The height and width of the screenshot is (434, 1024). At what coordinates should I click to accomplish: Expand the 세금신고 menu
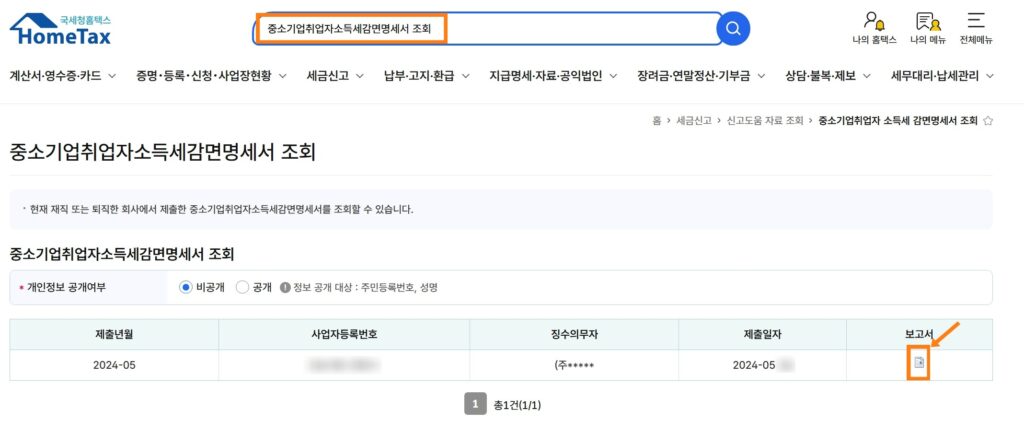point(336,76)
